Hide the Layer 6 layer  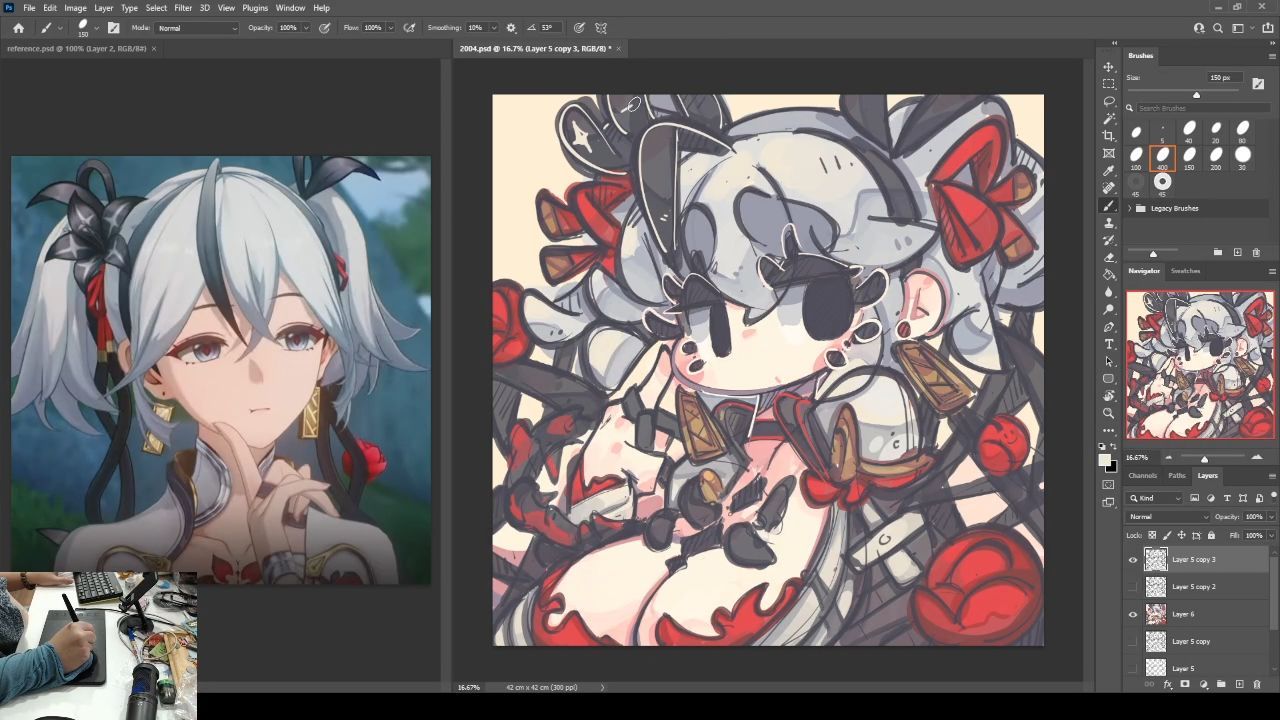tap(1133, 614)
